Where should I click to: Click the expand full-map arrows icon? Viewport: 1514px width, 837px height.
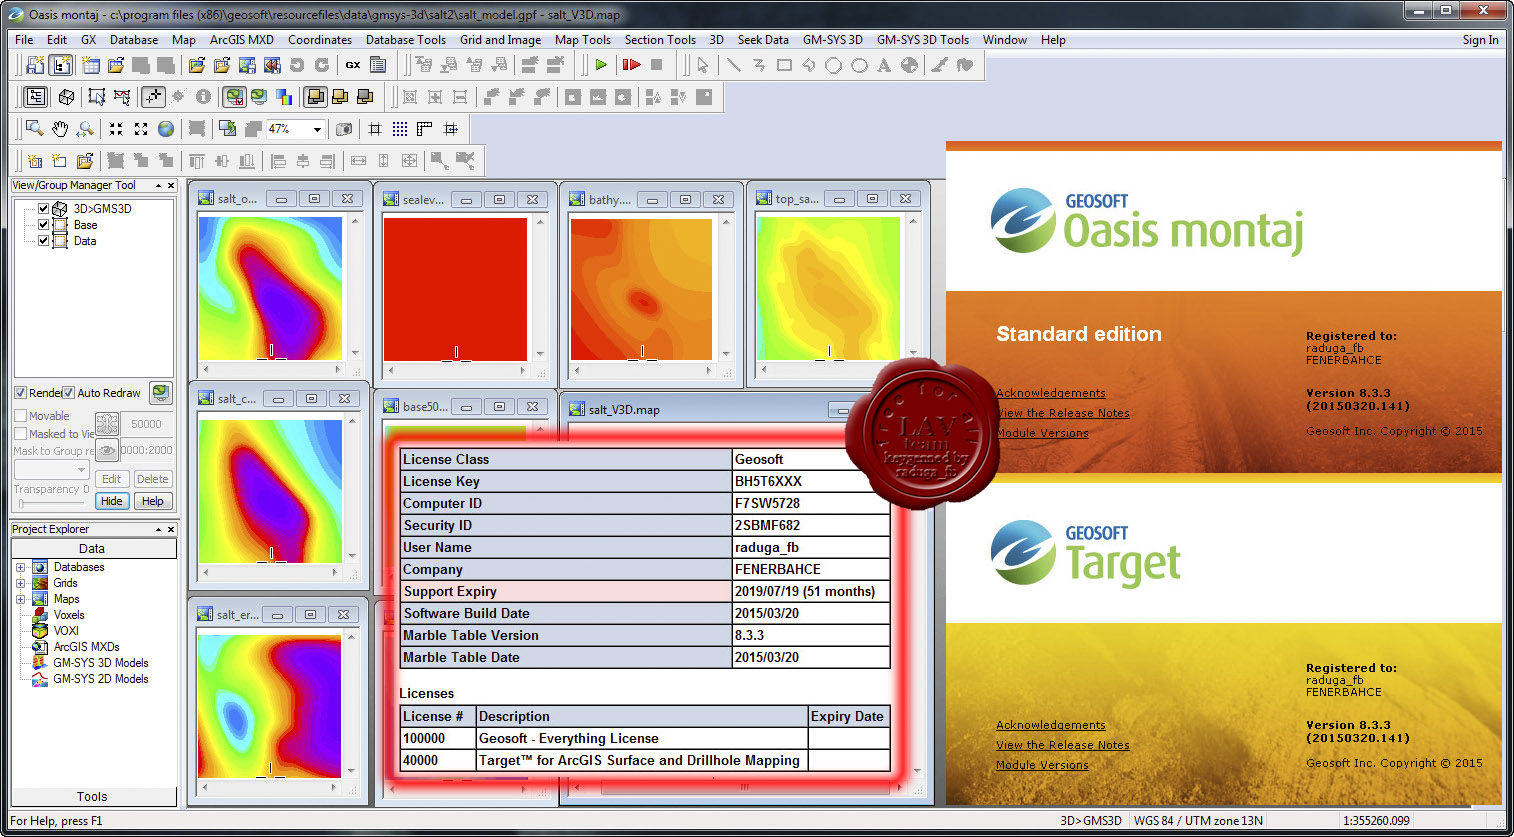141,129
